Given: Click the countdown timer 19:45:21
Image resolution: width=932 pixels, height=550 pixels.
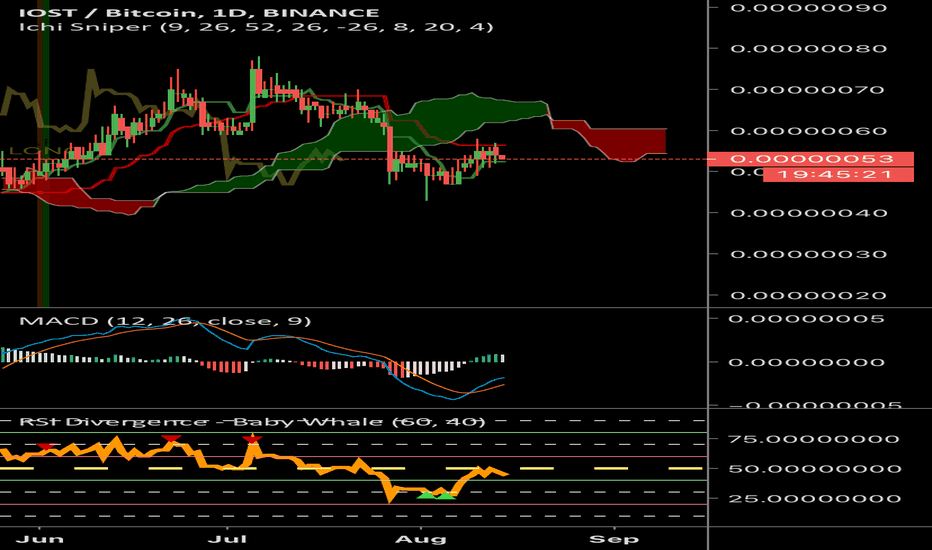Looking at the screenshot, I should [838, 174].
